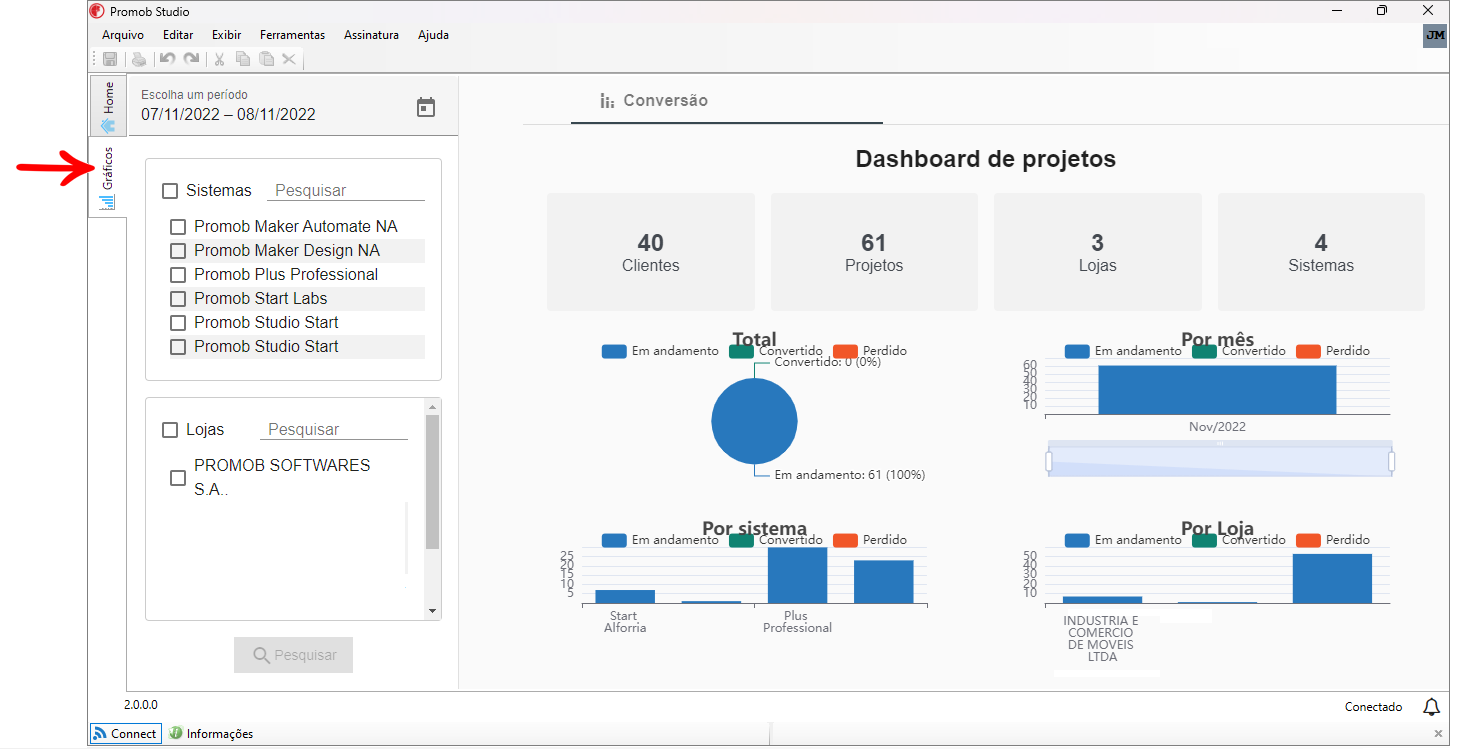Click the Pesquisar search button
The width and height of the screenshot is (1462, 750).
[293, 655]
